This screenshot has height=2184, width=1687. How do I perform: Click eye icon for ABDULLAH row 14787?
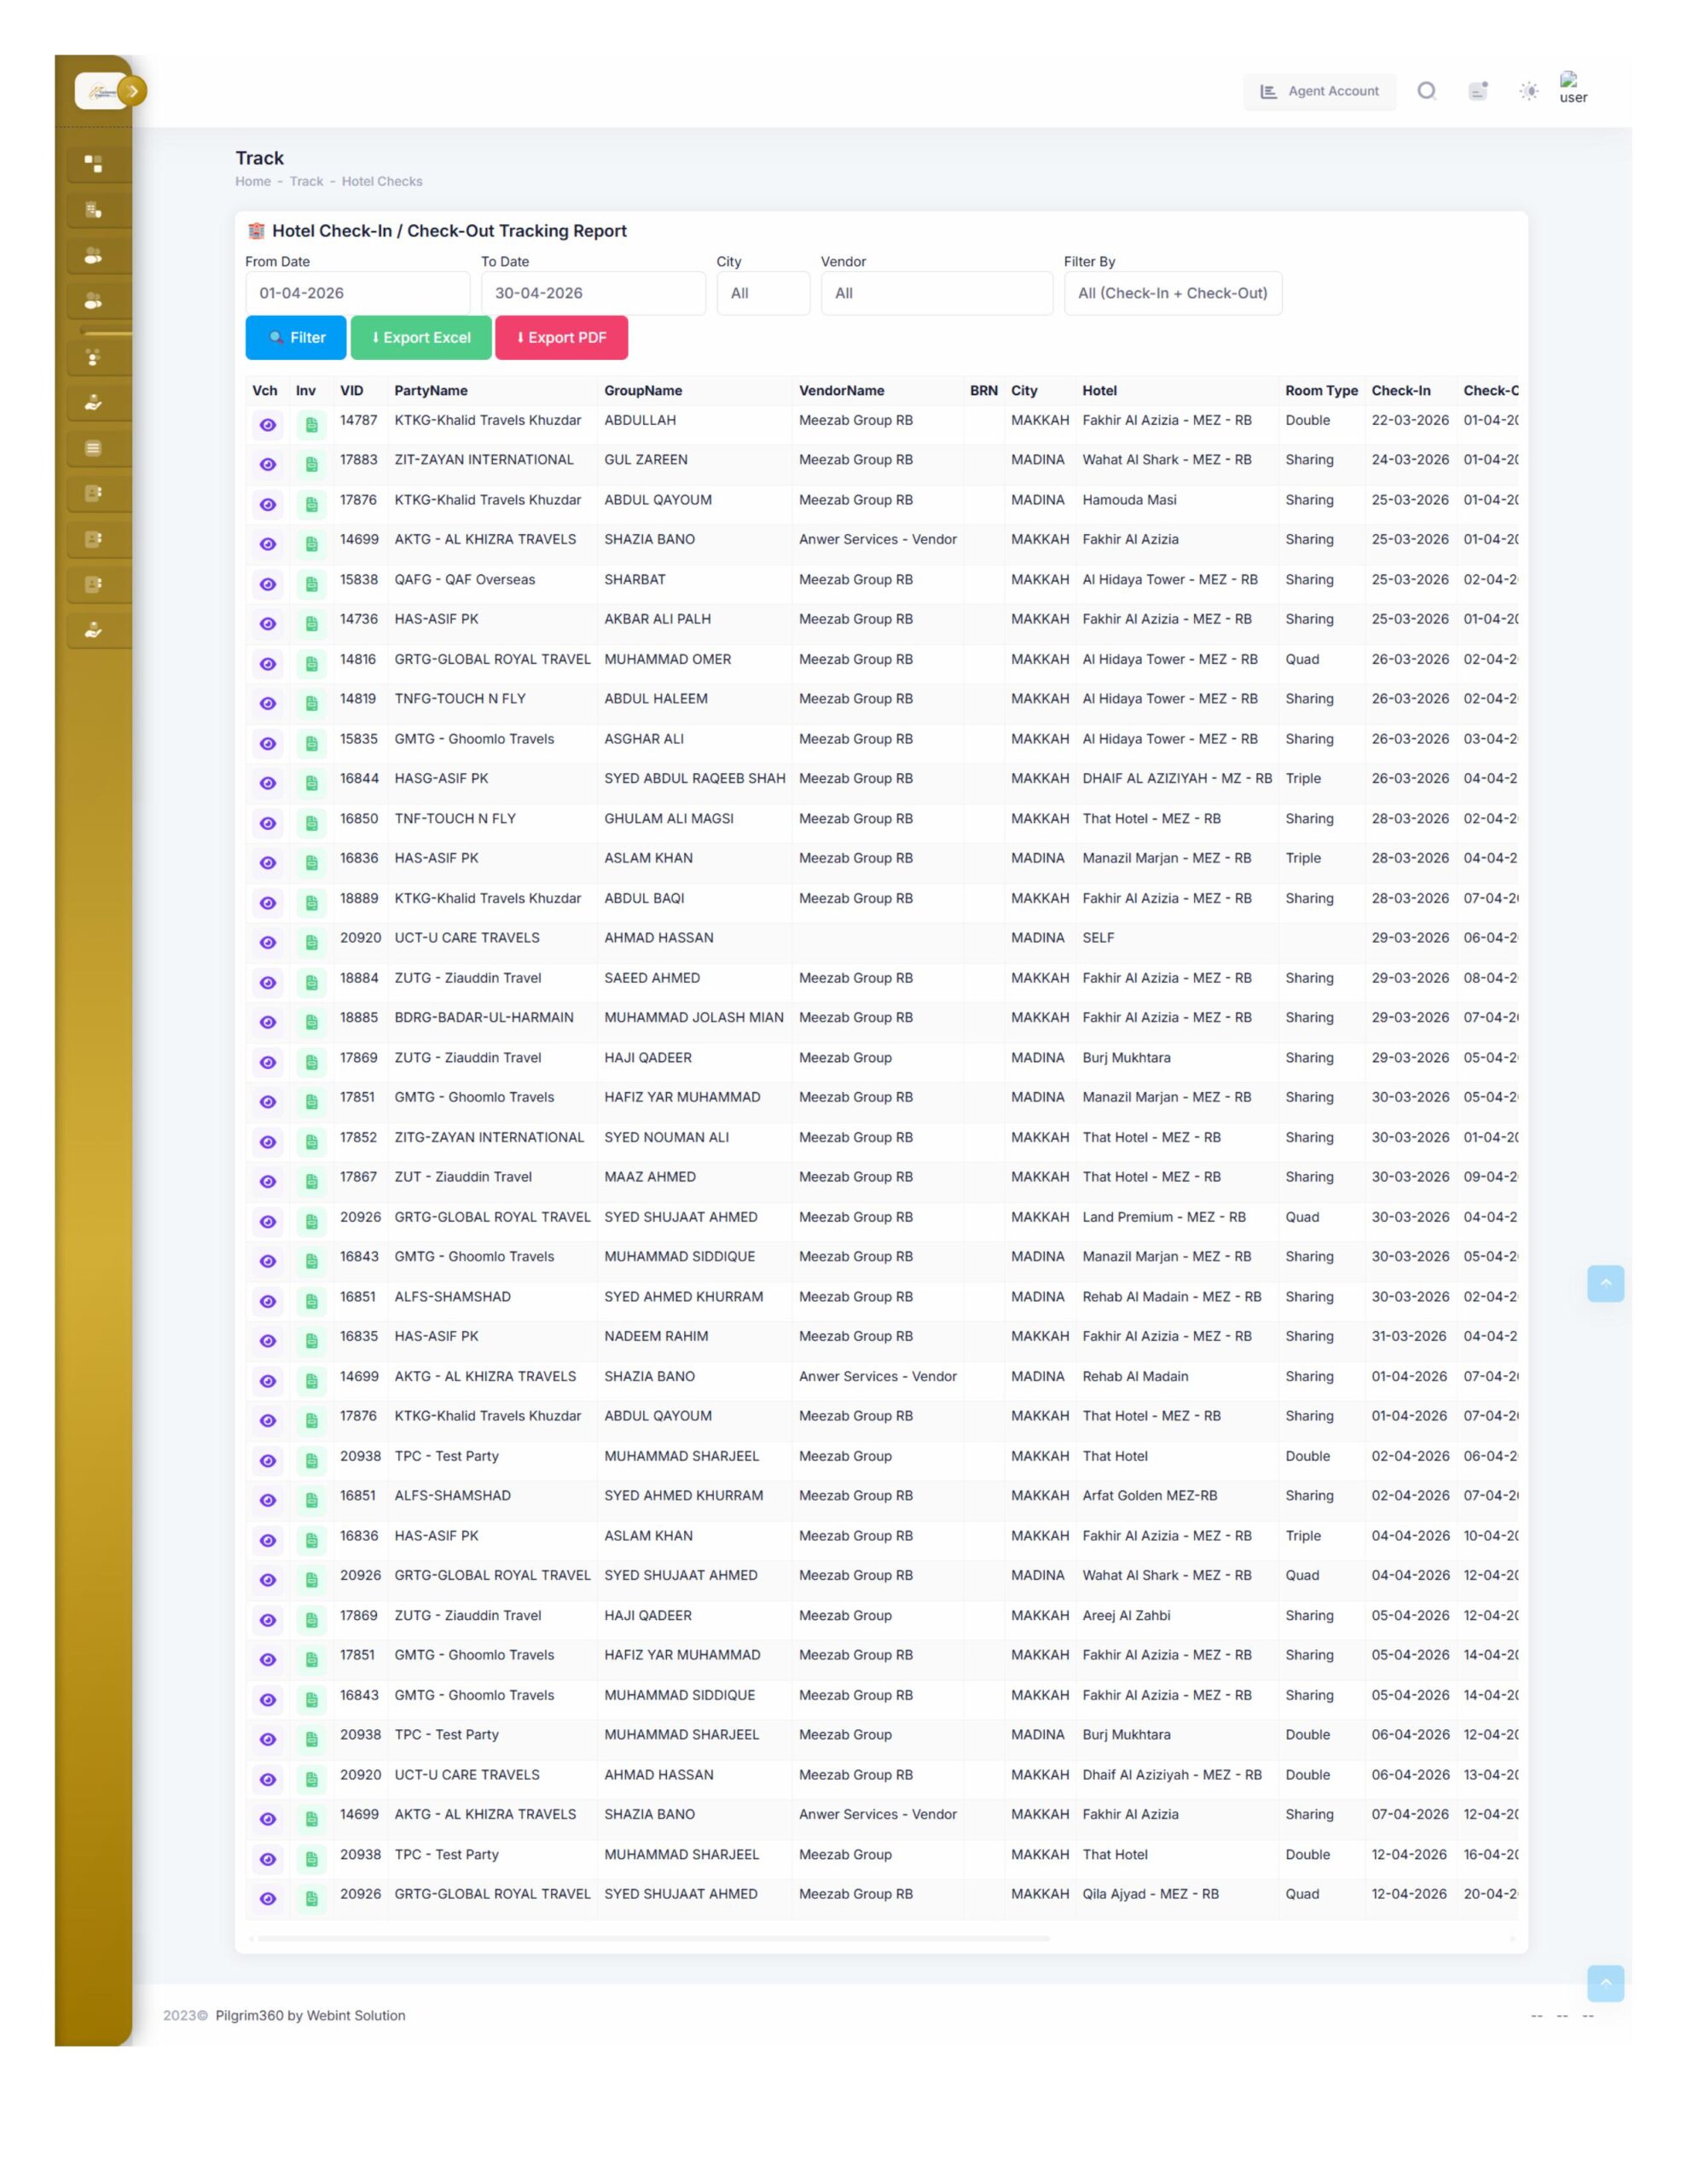coord(268,425)
